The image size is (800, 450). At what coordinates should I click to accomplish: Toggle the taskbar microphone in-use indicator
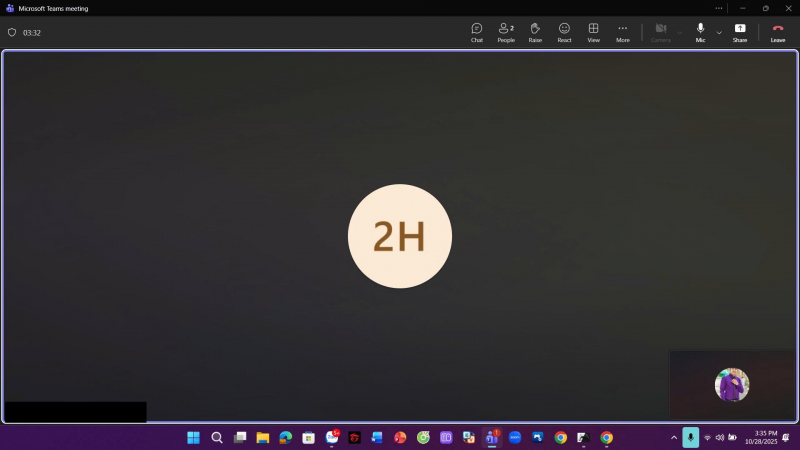coord(691,437)
